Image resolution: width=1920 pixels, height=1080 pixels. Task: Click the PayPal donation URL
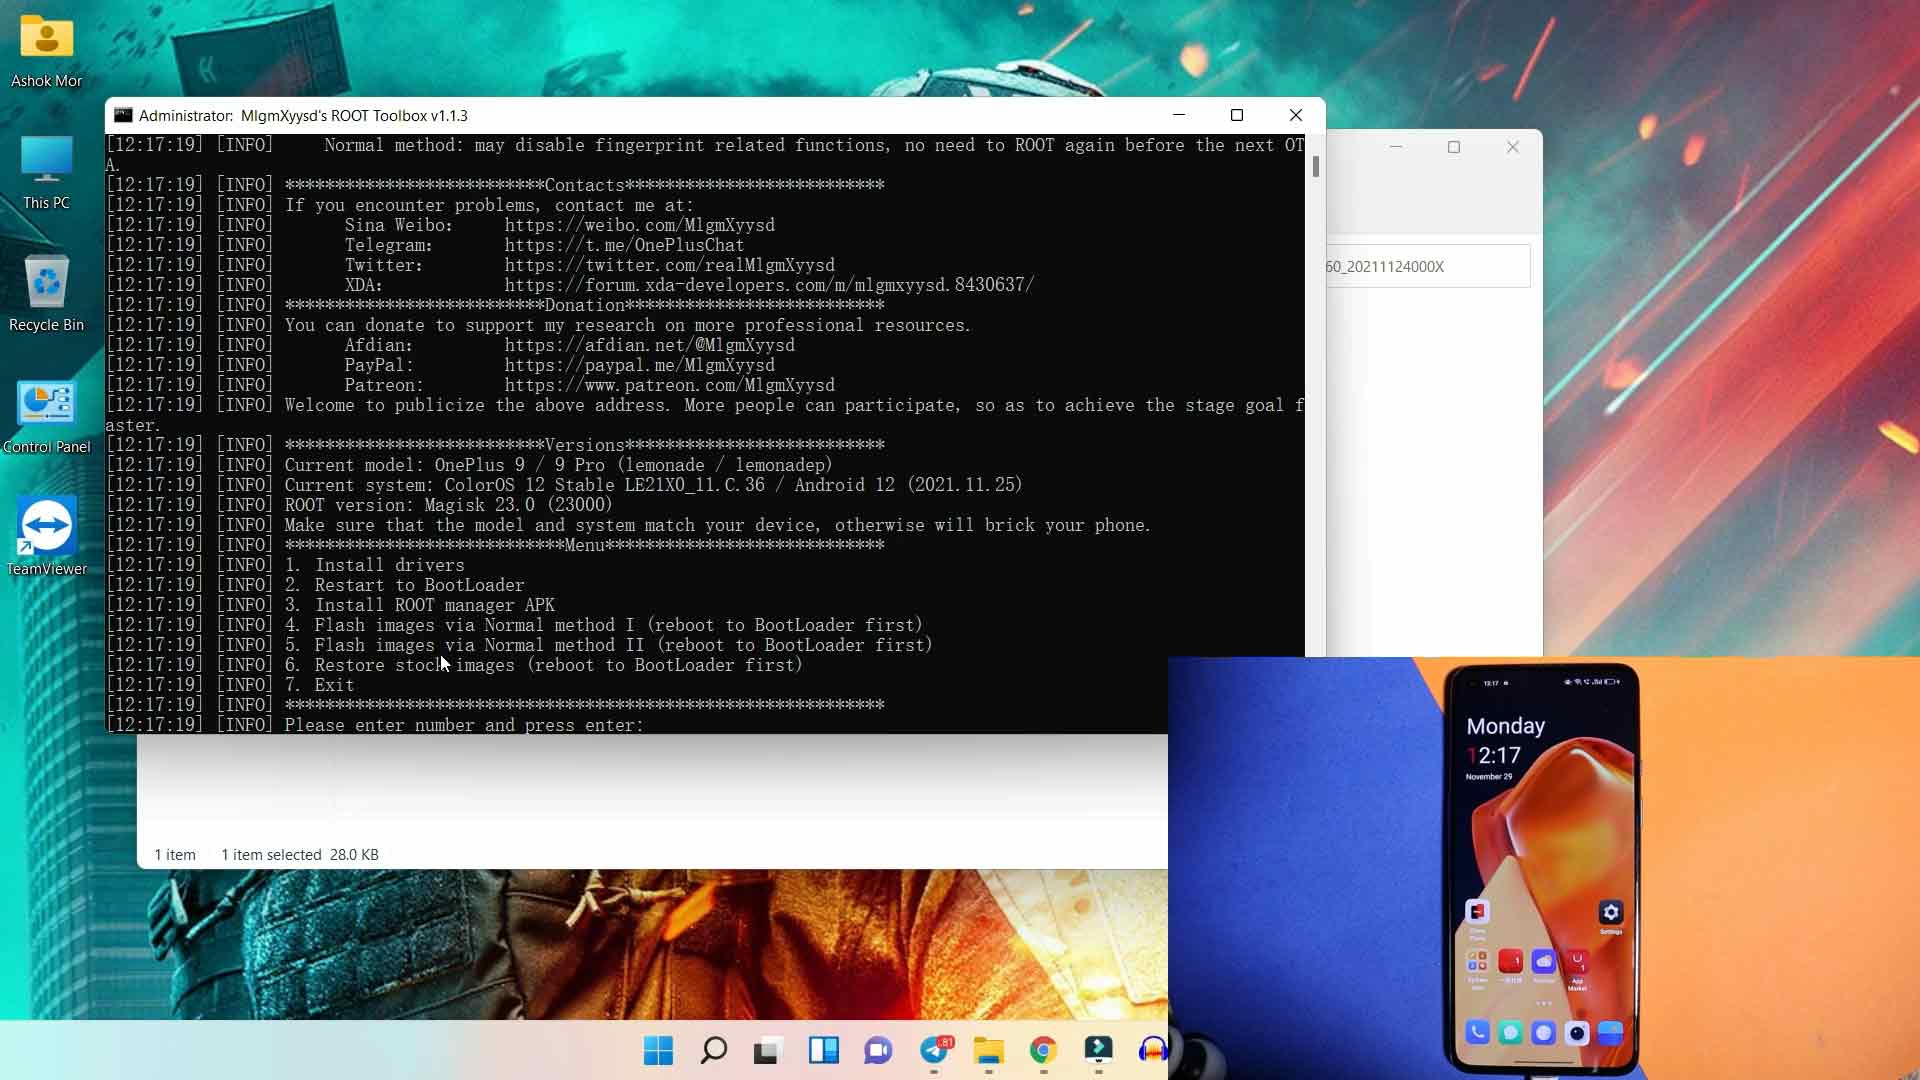[640, 365]
